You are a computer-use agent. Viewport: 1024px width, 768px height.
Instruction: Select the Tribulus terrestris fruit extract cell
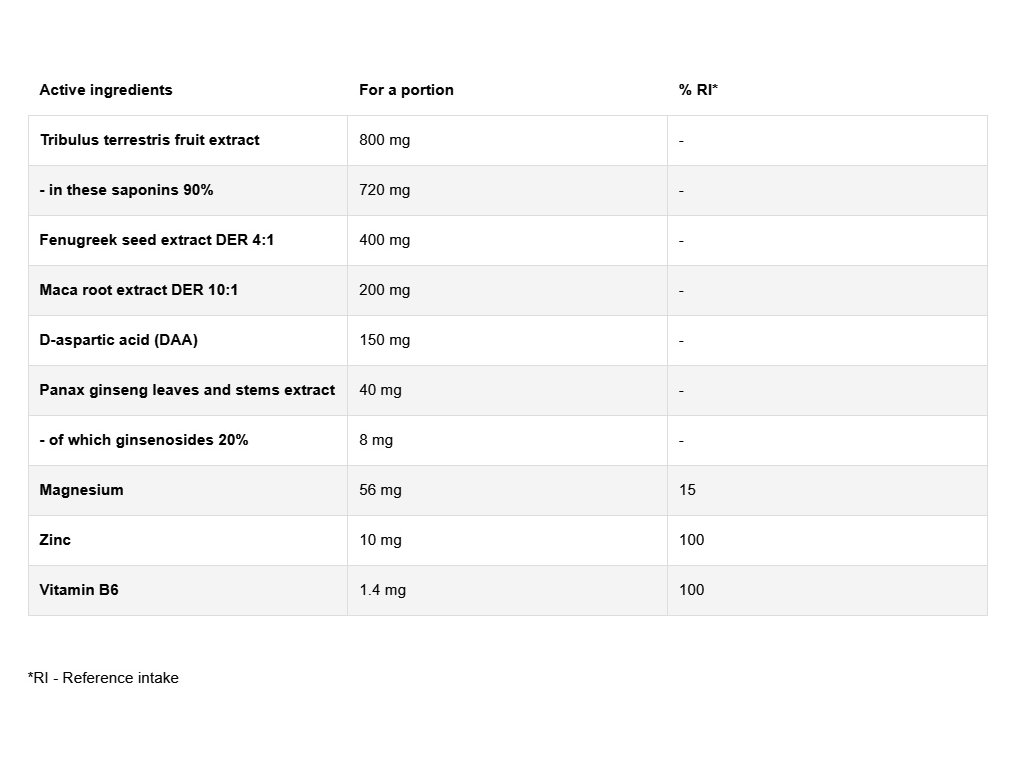tap(149, 140)
